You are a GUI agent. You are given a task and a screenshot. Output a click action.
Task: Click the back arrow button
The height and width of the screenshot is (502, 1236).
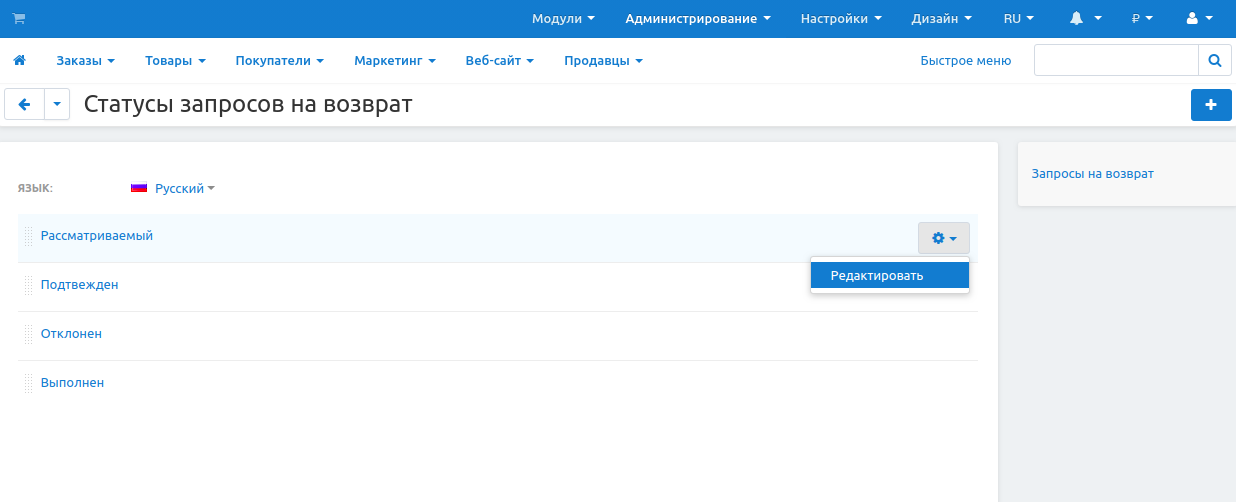pyautogui.click(x=25, y=105)
